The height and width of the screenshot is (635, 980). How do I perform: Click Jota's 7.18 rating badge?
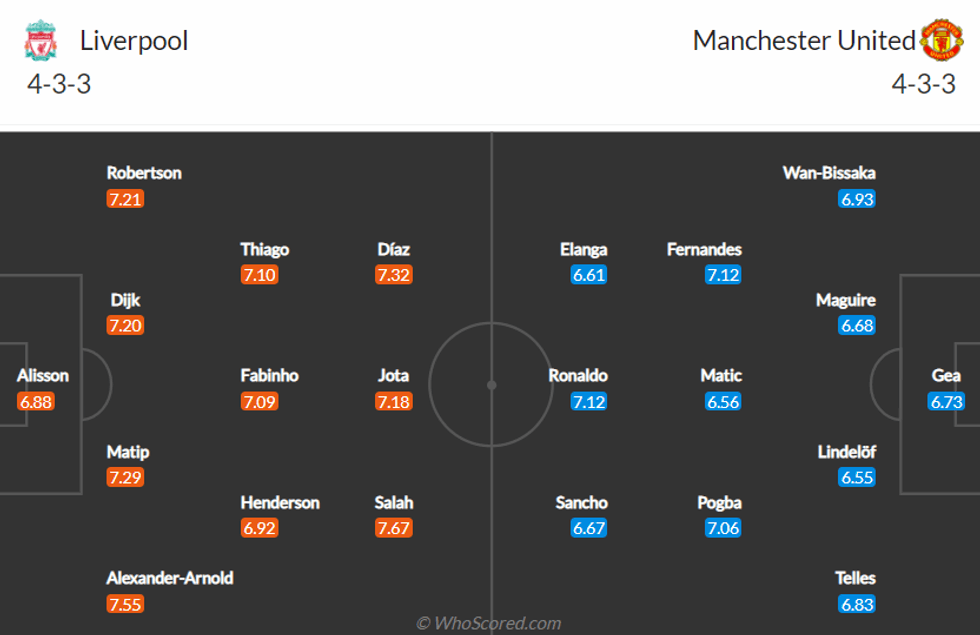click(394, 402)
